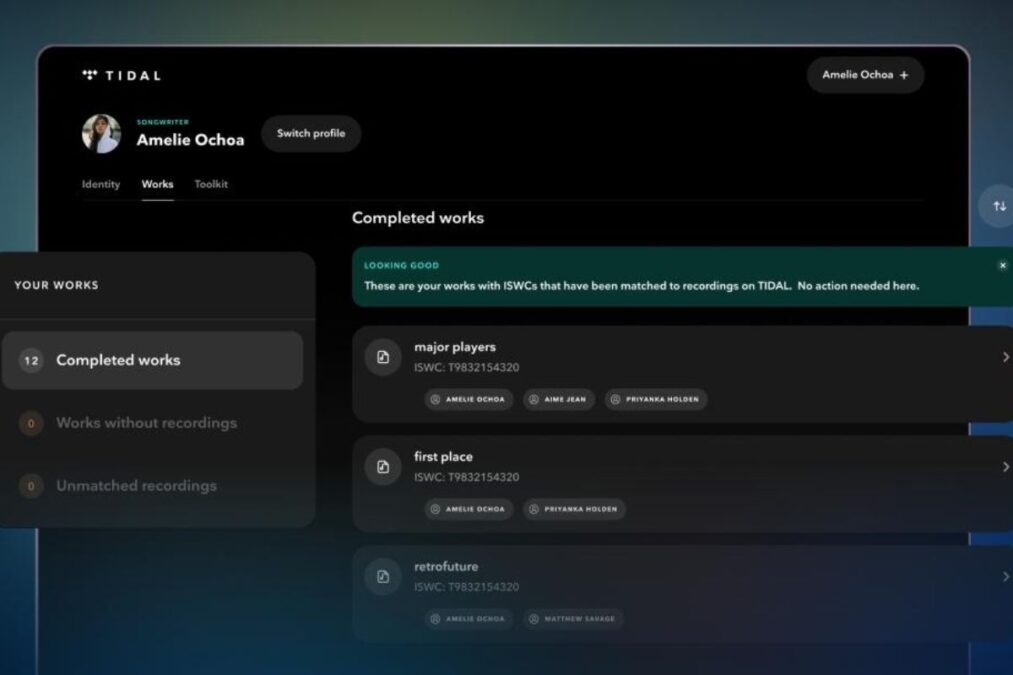Click the 0 badge beside Works without recordings
Screen dimensions: 1013x675
[x=31, y=424]
